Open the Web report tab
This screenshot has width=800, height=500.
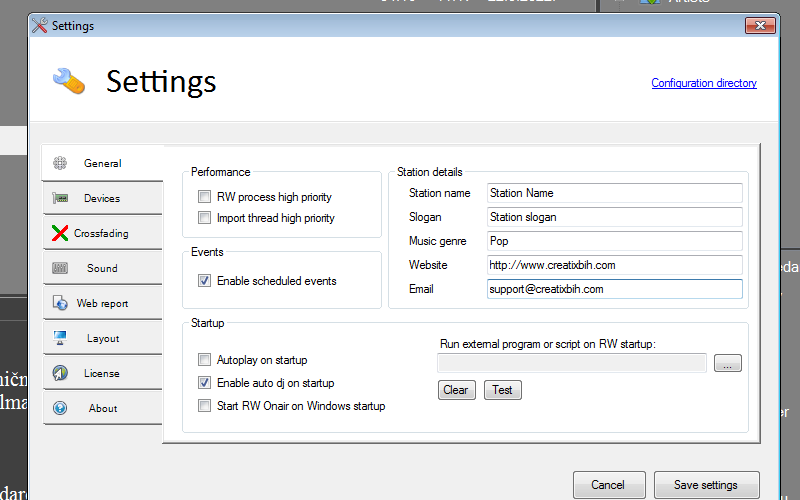click(103, 303)
